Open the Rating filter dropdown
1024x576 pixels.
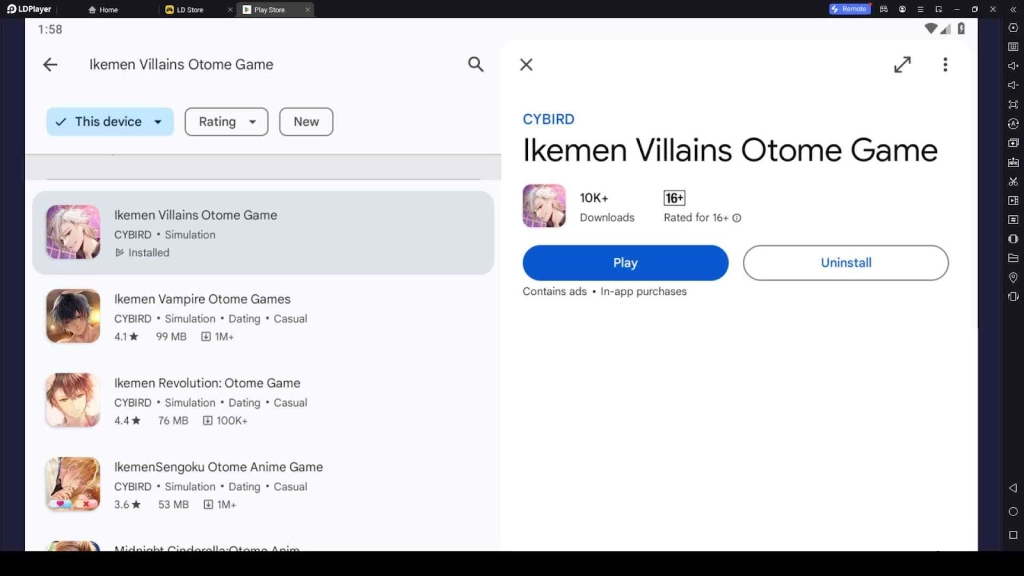226,122
